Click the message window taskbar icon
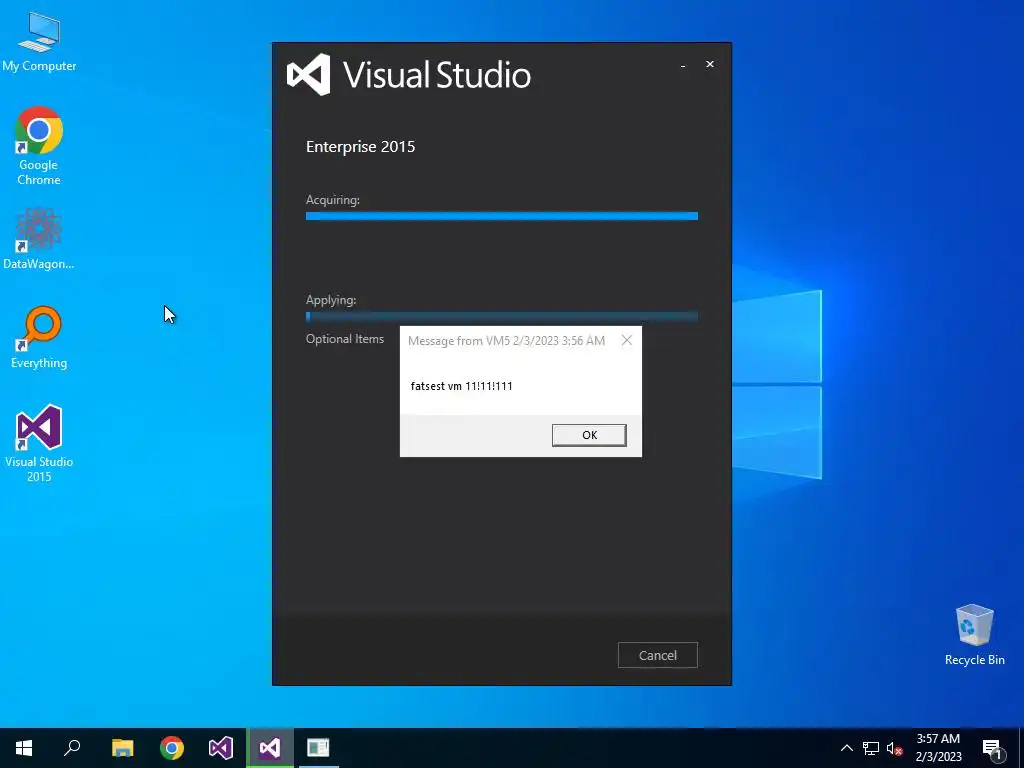The height and width of the screenshot is (768, 1024). click(x=319, y=748)
